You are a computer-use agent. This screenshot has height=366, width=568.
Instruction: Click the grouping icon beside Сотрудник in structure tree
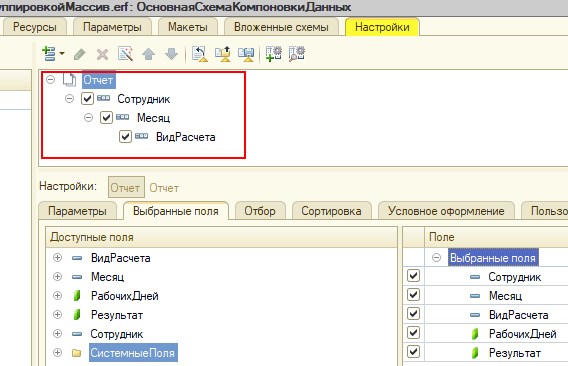click(104, 98)
